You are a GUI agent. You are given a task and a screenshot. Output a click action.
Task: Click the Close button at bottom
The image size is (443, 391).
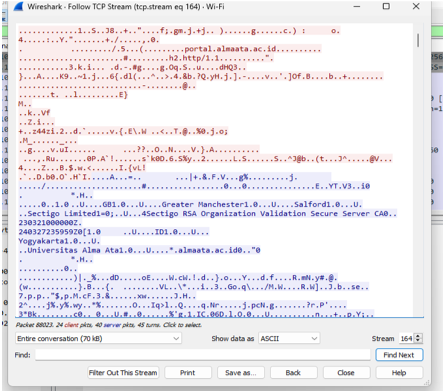tap(346, 373)
